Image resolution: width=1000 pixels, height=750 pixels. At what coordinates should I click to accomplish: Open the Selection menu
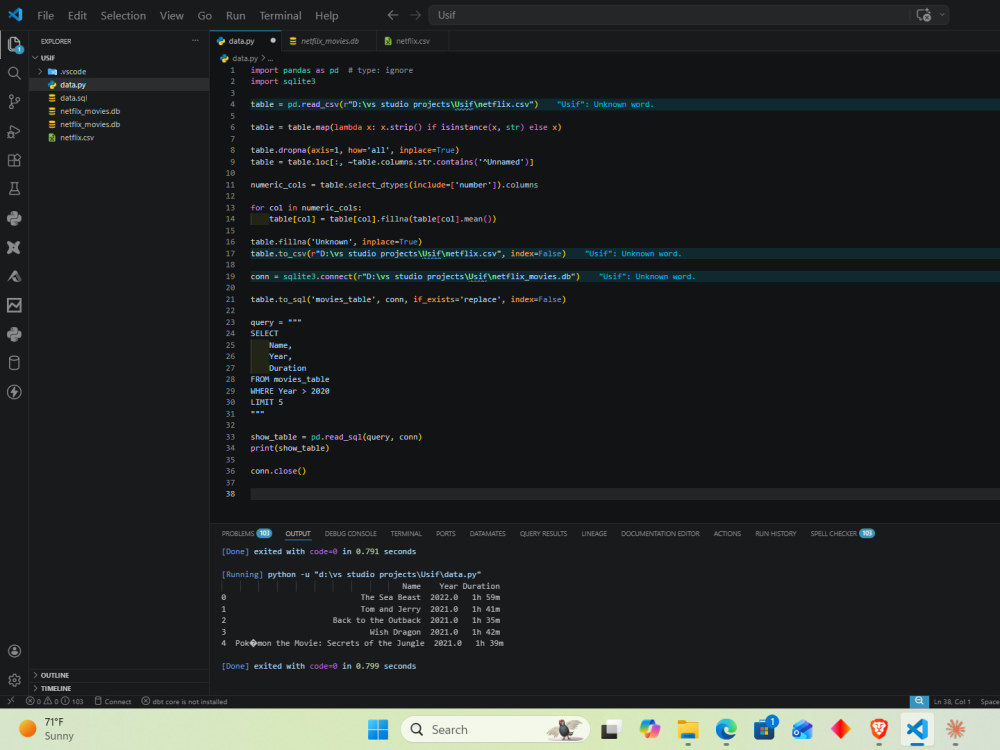click(x=123, y=15)
